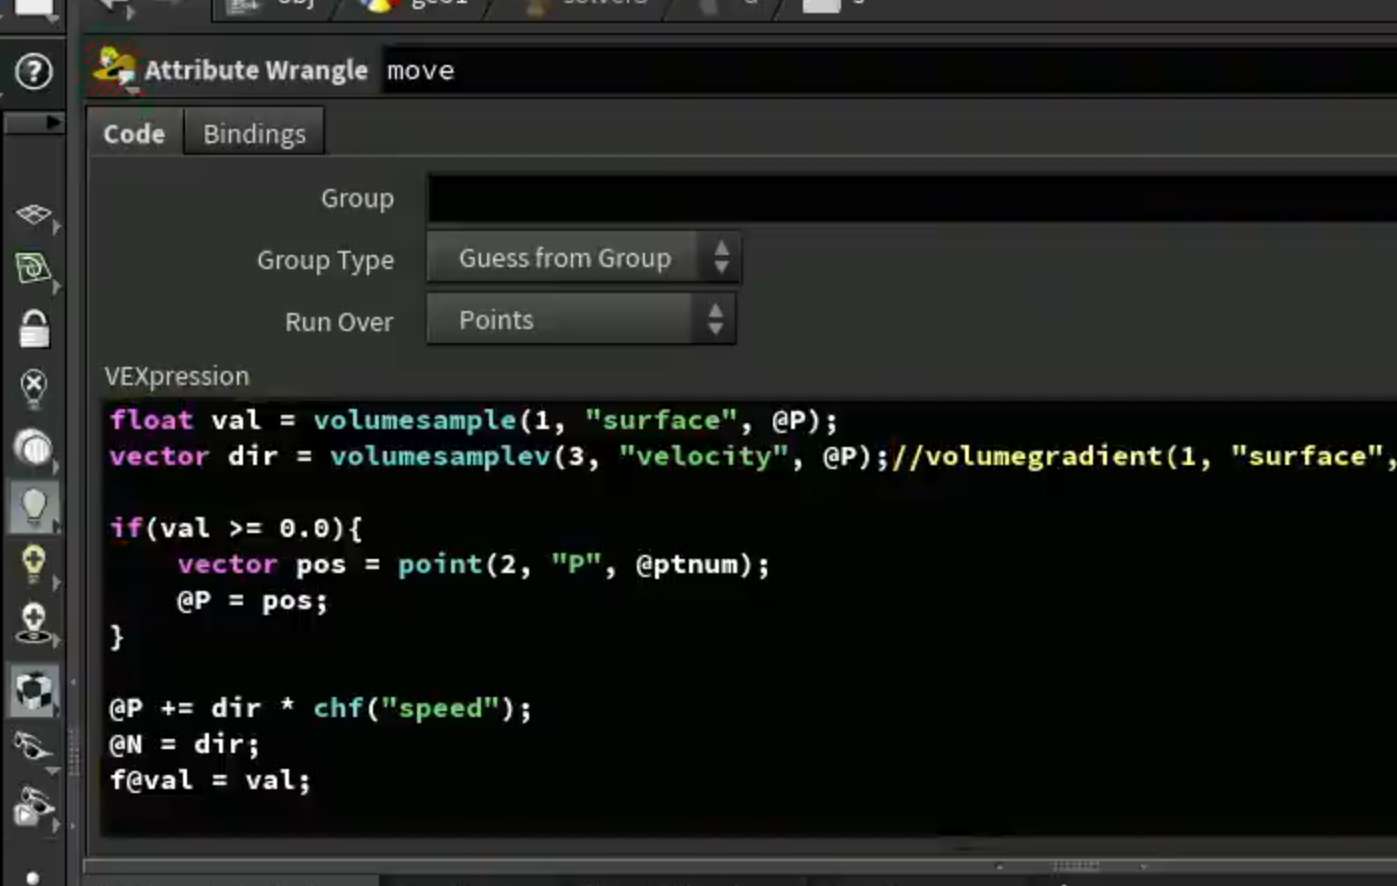Screen dimensions: 1397x886
Task: Click the help question mark icon
Action: 33,72
